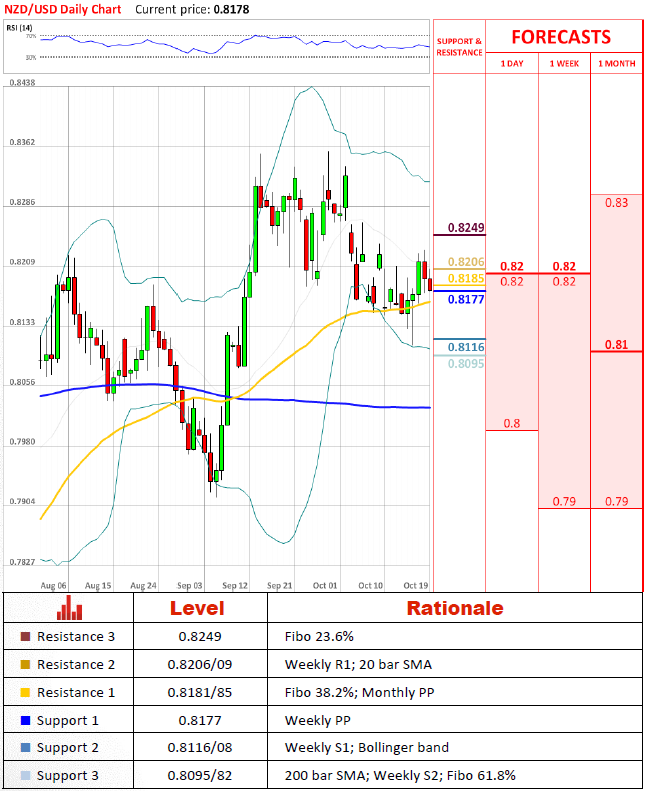The width and height of the screenshot is (645, 791).
Task: Click the FORECASTS heading
Action: pyautogui.click(x=561, y=37)
